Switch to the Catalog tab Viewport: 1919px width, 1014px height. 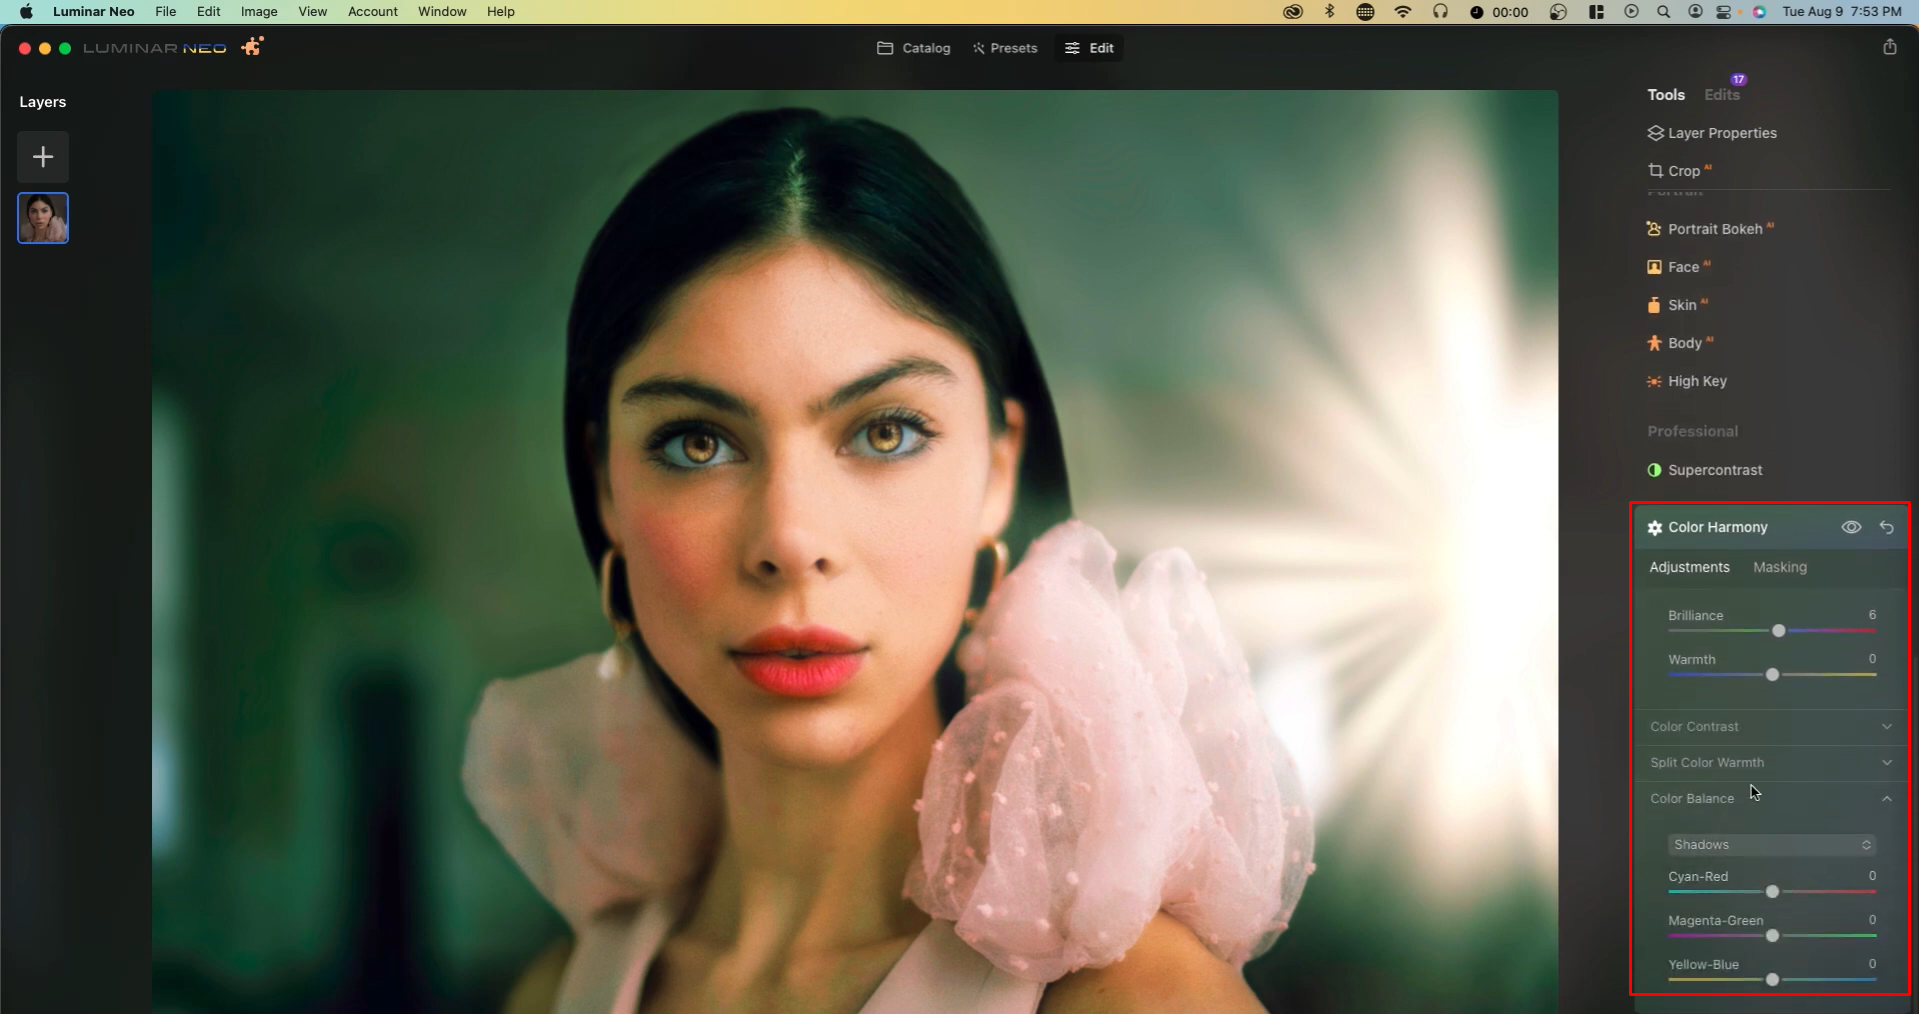(914, 48)
